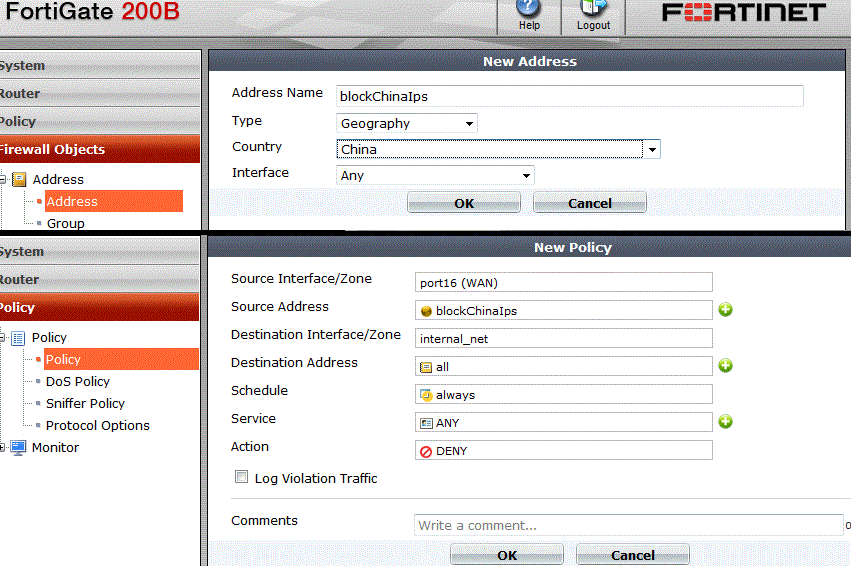Click the 'always' schedule clock icon
Viewport: 851px width, 566px height.
coord(426,395)
